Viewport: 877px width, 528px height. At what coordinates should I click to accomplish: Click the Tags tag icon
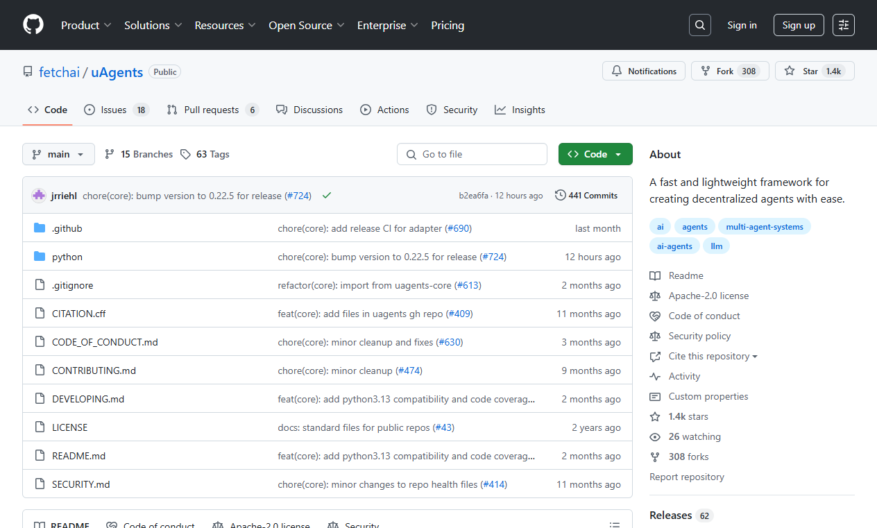(x=185, y=154)
